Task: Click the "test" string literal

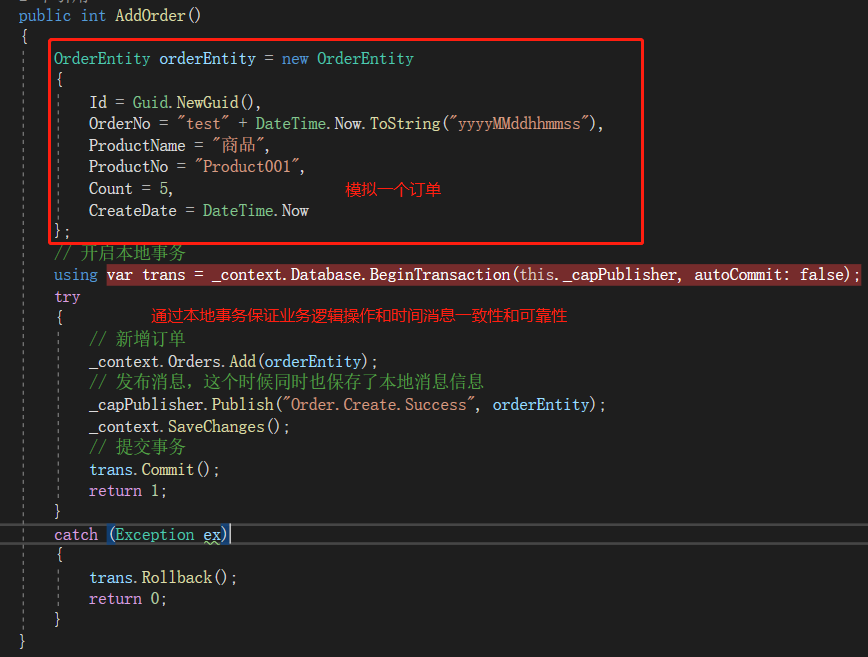Action: [203, 123]
